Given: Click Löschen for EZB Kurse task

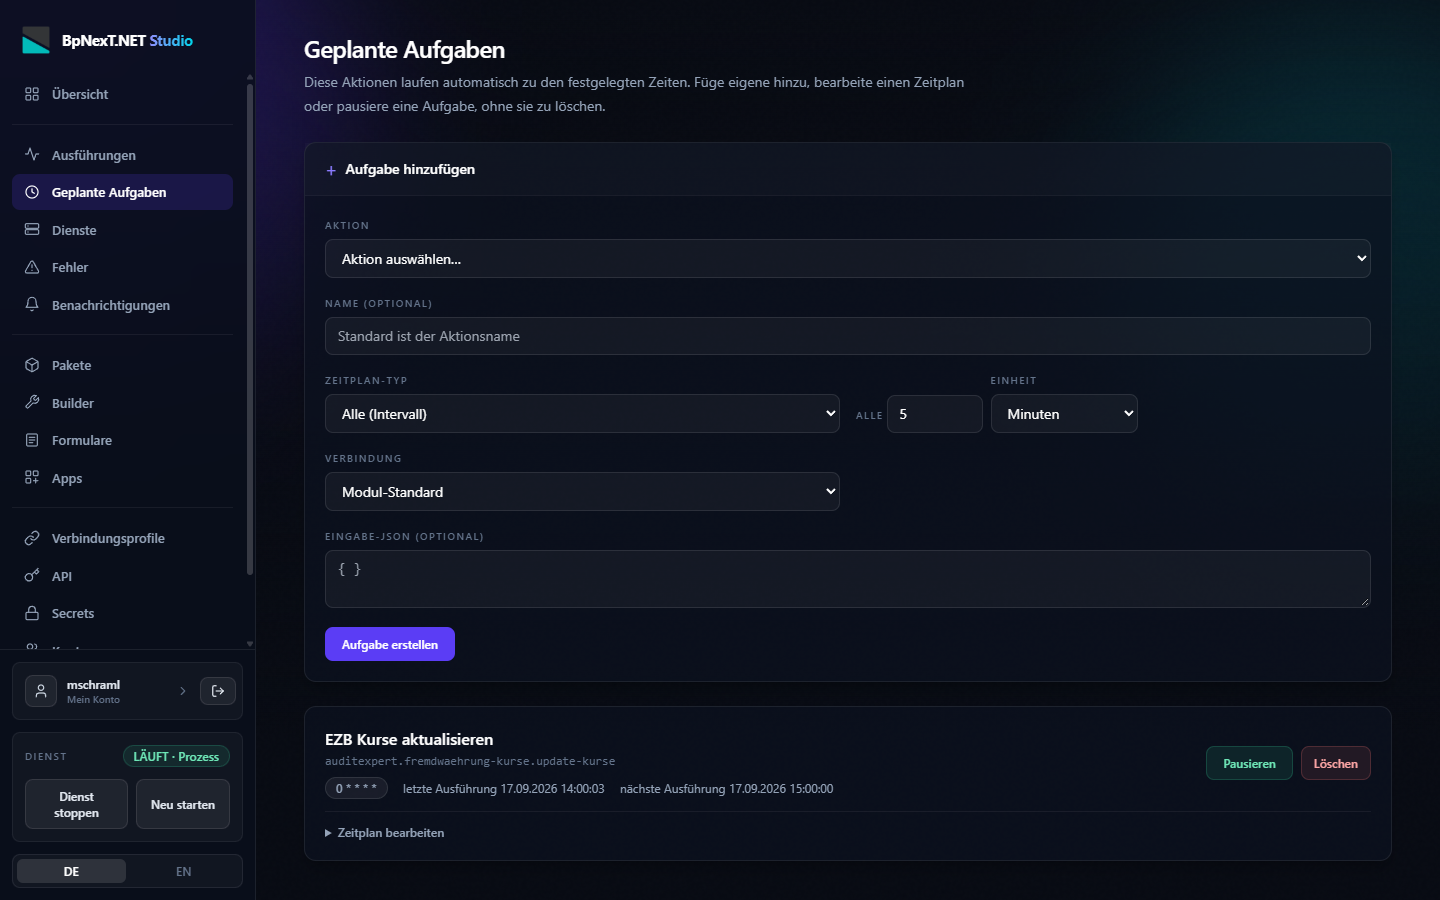Looking at the screenshot, I should [1336, 763].
